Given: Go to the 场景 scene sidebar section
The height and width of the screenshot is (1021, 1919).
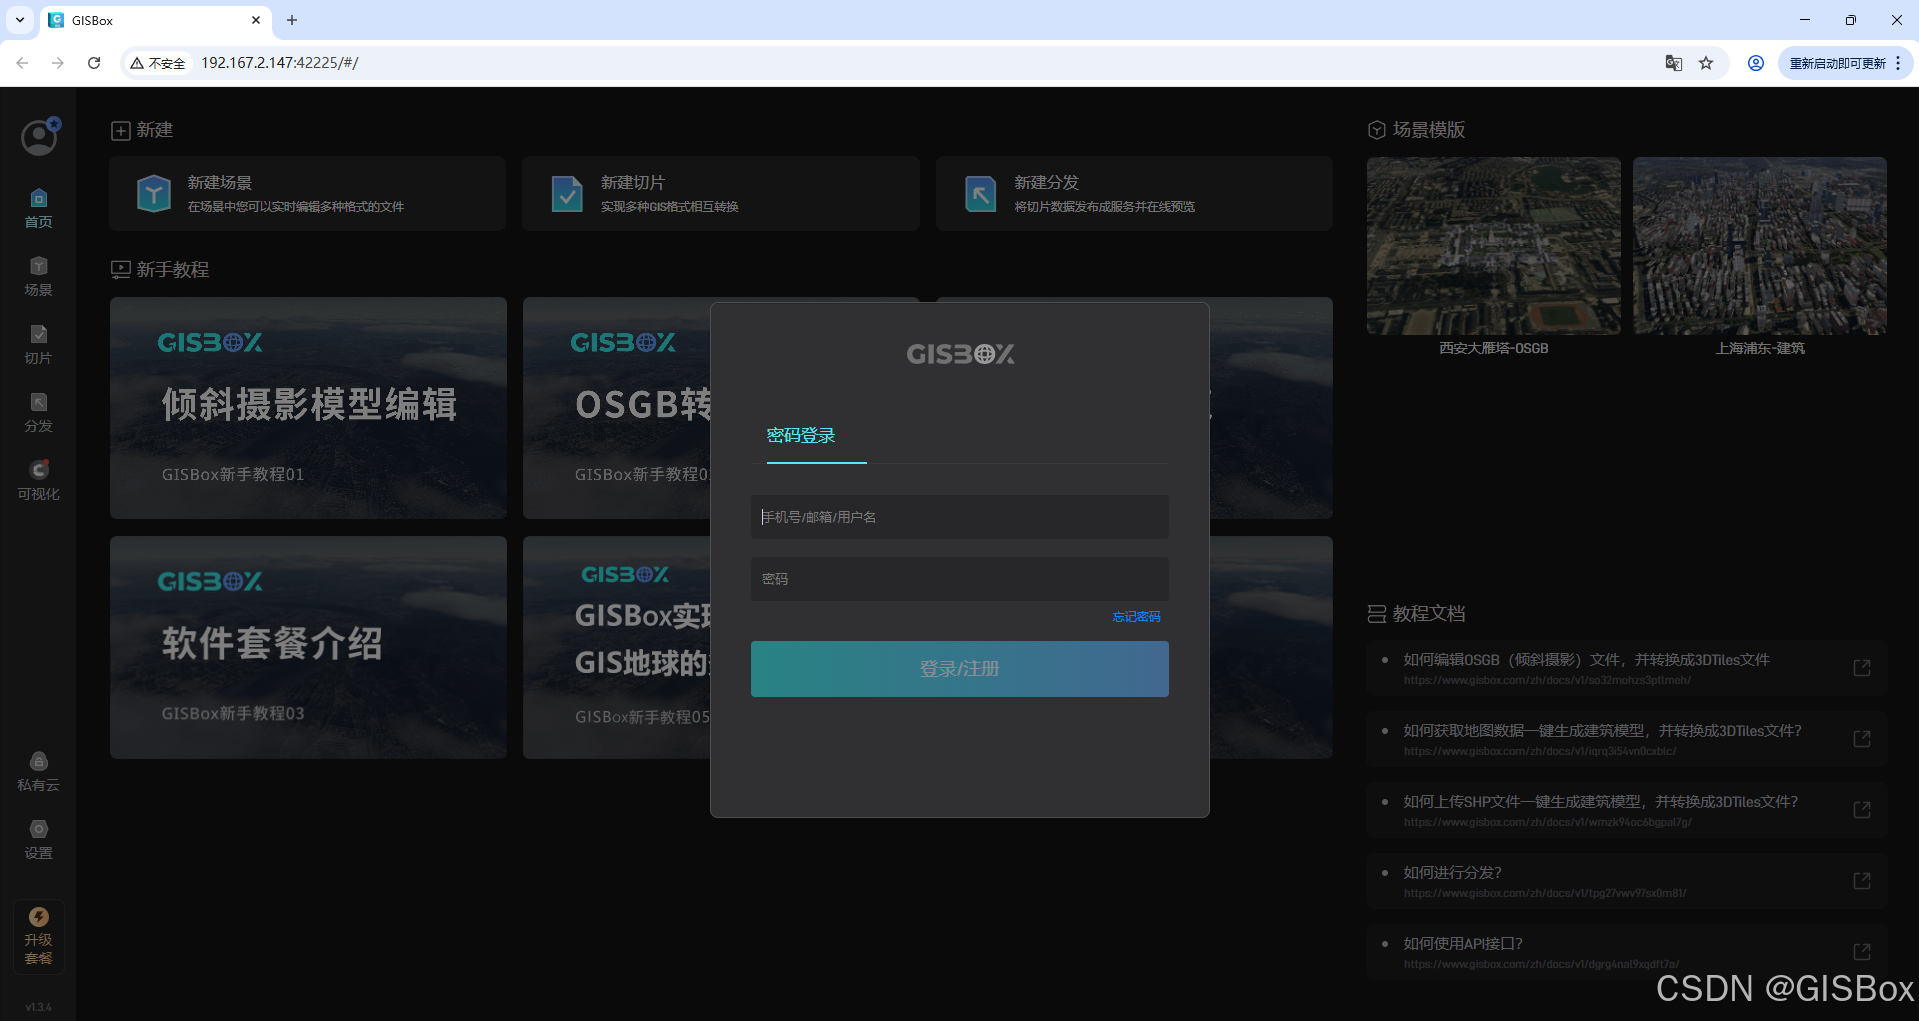Looking at the screenshot, I should pos(38,277).
